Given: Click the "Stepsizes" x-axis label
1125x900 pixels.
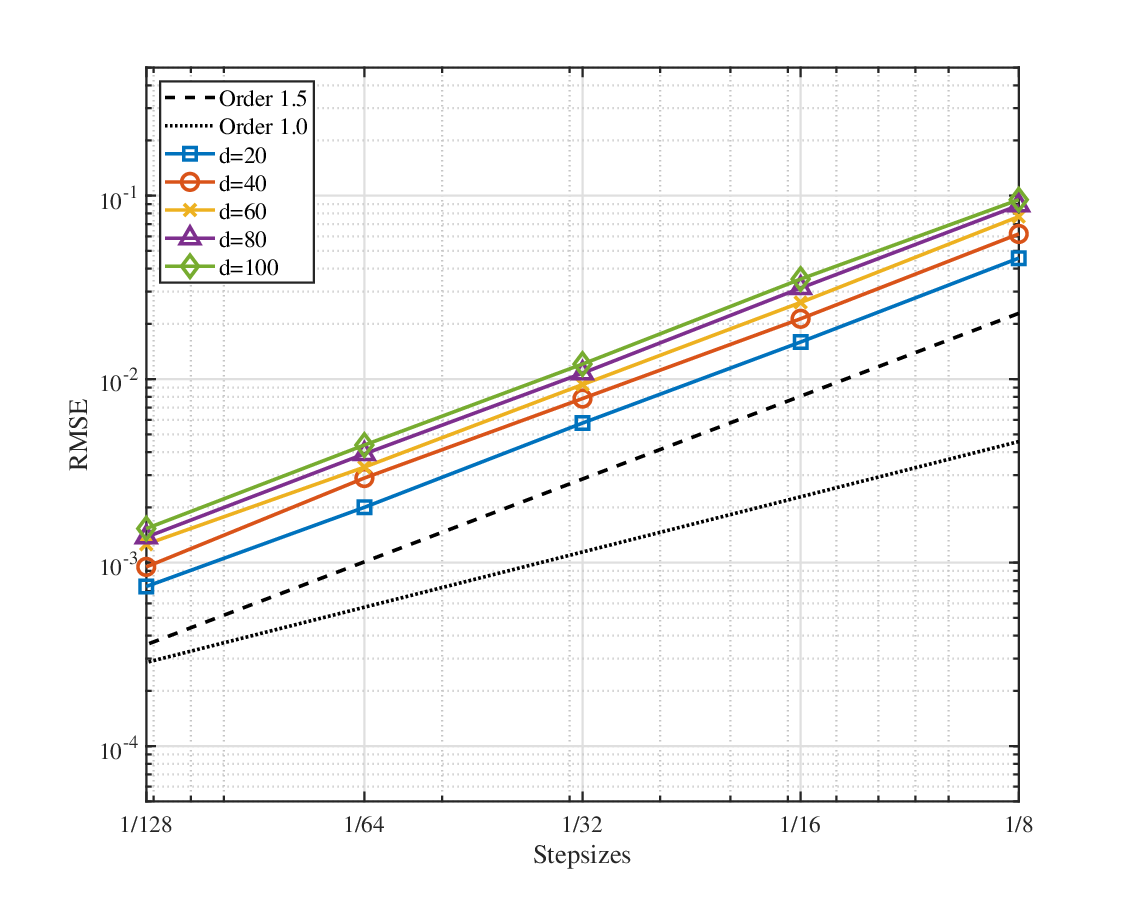Looking at the screenshot, I should click(x=582, y=856).
